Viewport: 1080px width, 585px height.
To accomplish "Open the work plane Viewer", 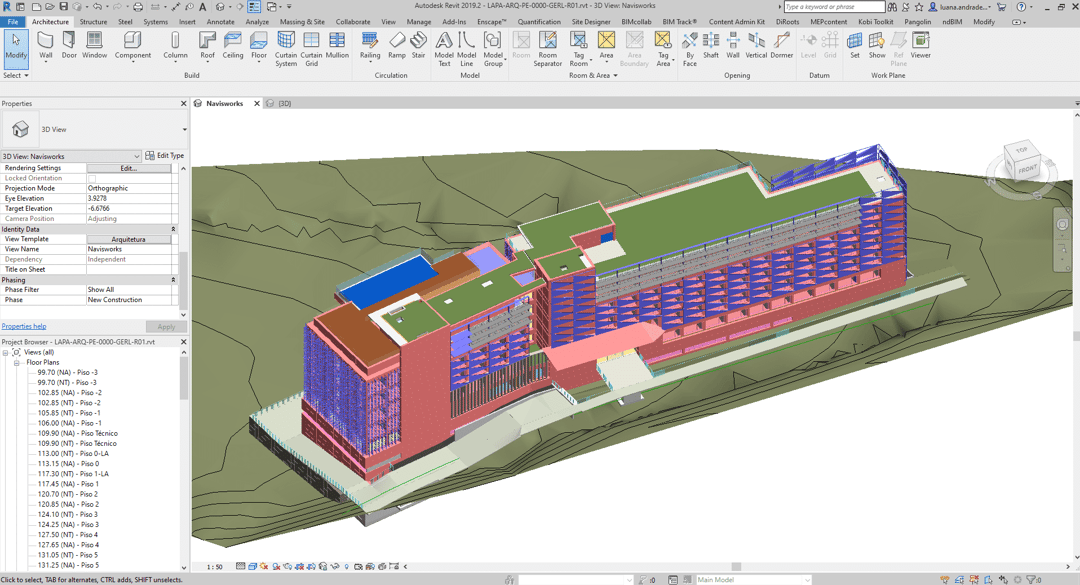I will pyautogui.click(x=920, y=45).
